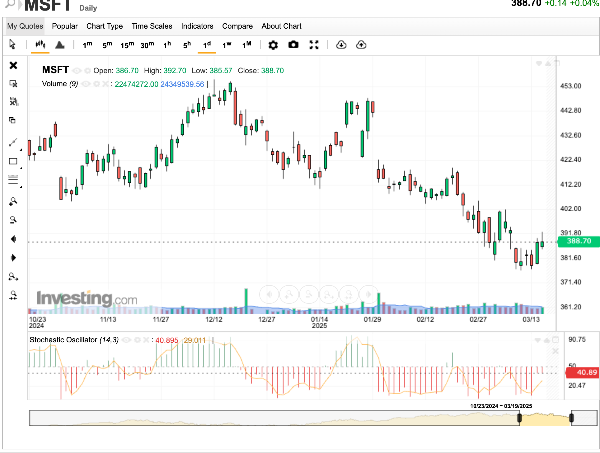Take chart snapshot with camera icon

pos(293,45)
